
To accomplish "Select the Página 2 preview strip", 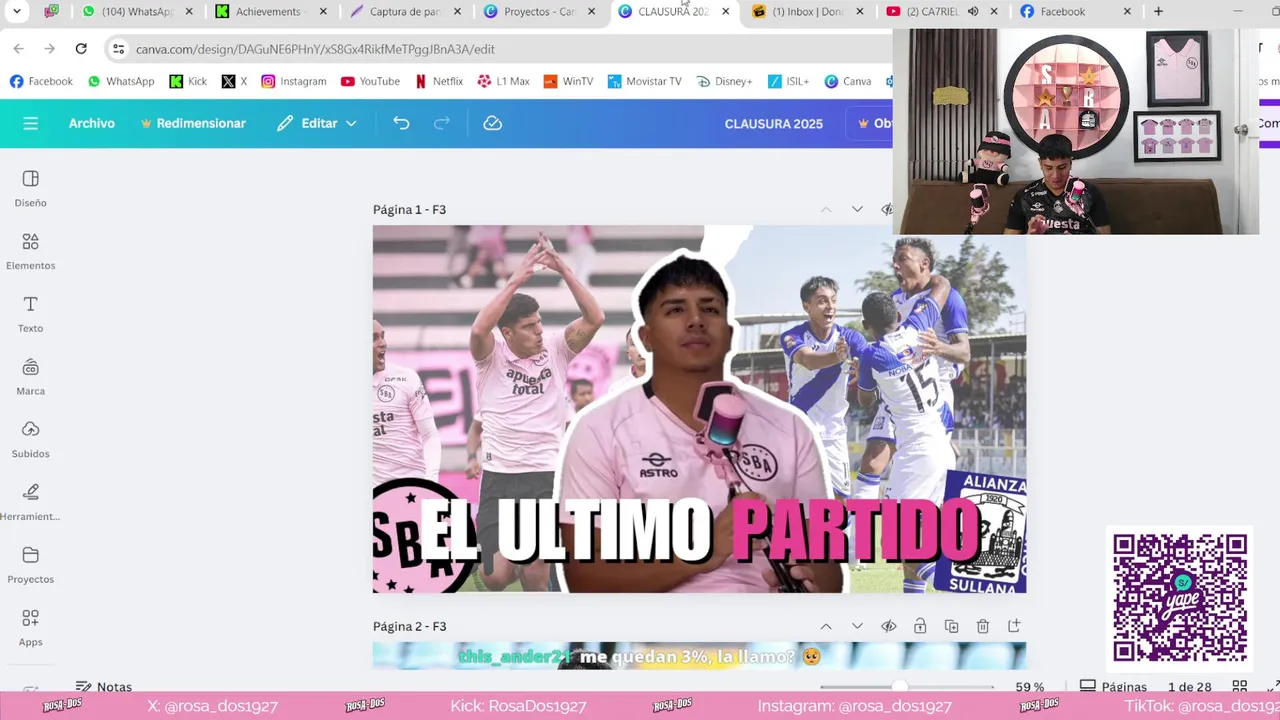I will point(699,656).
